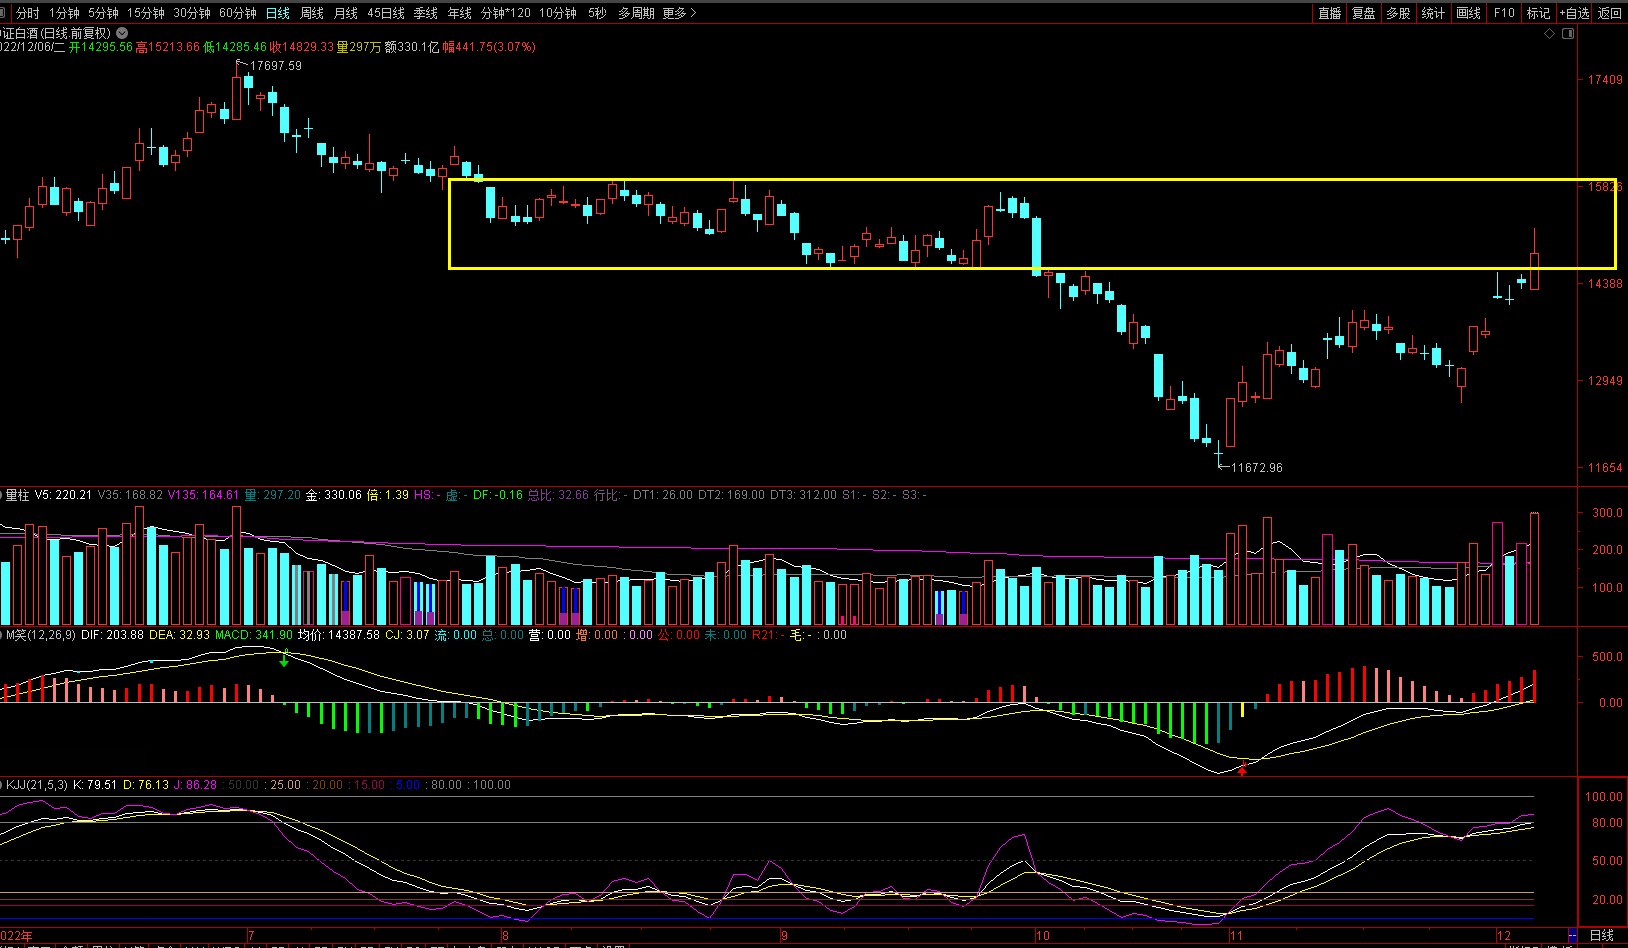
Task: Click the diamond icon above the chart
Action: [1549, 34]
